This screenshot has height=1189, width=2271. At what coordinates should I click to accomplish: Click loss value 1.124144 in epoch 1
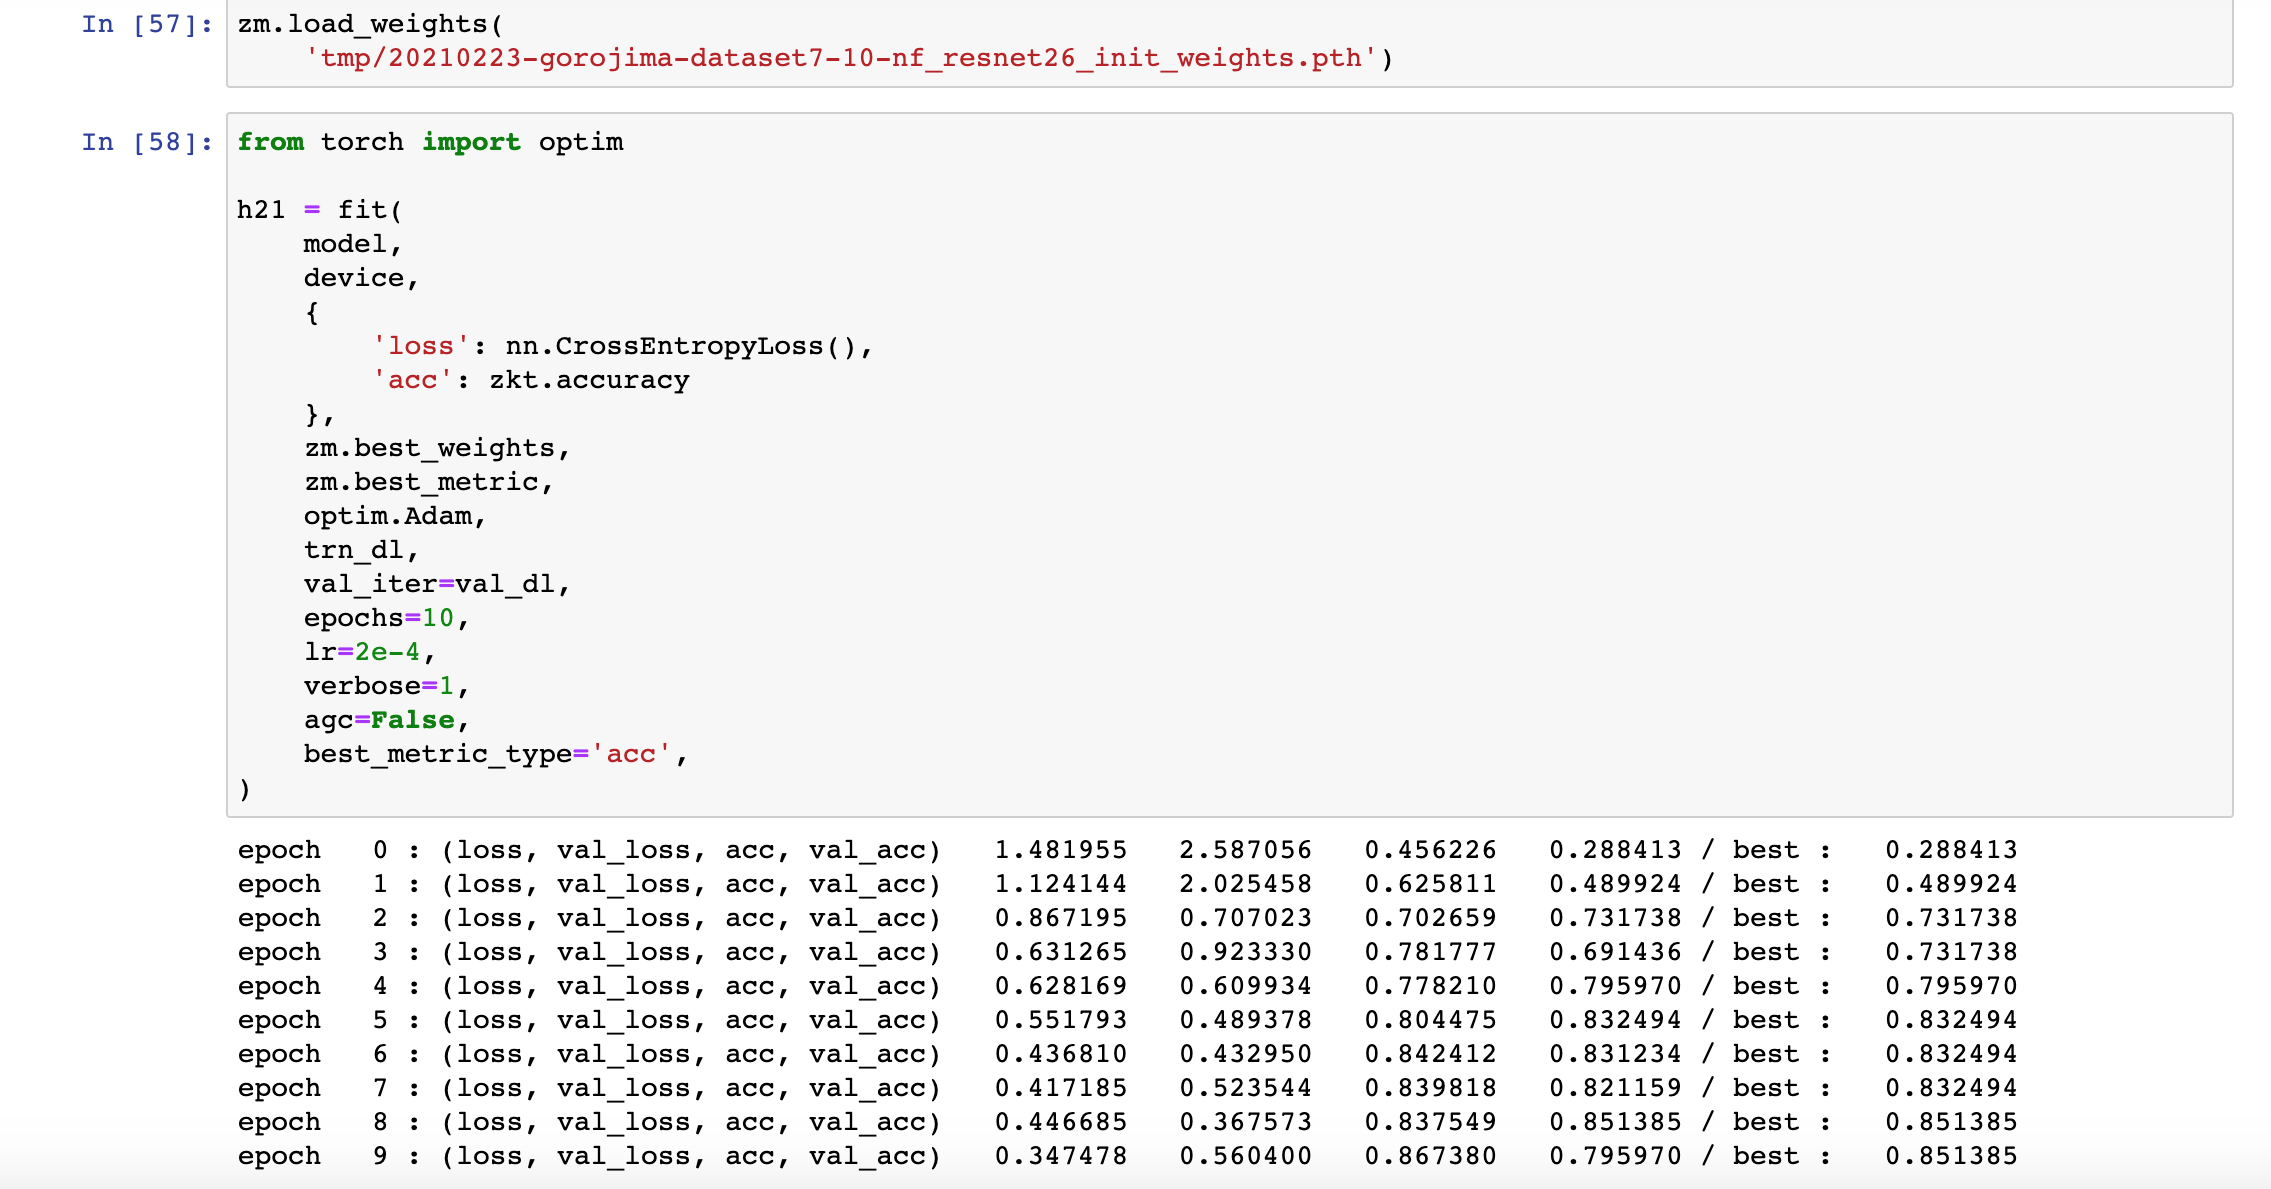click(x=1061, y=884)
